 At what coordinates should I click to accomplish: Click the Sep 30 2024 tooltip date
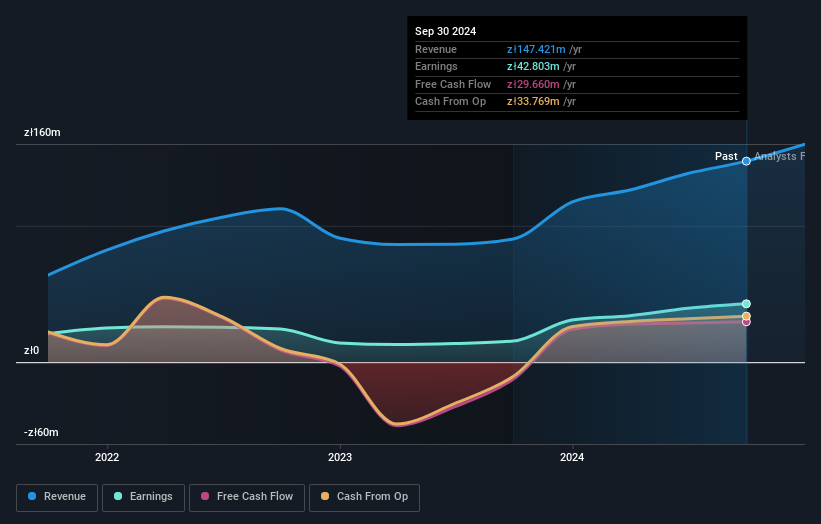point(446,31)
